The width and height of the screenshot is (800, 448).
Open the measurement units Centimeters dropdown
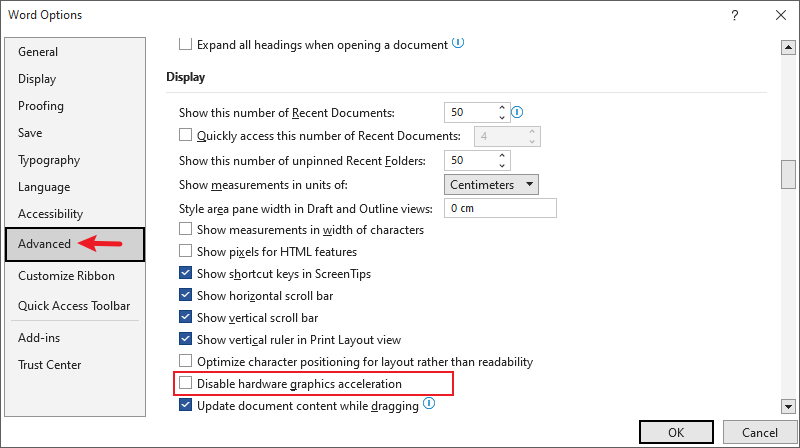(x=491, y=185)
